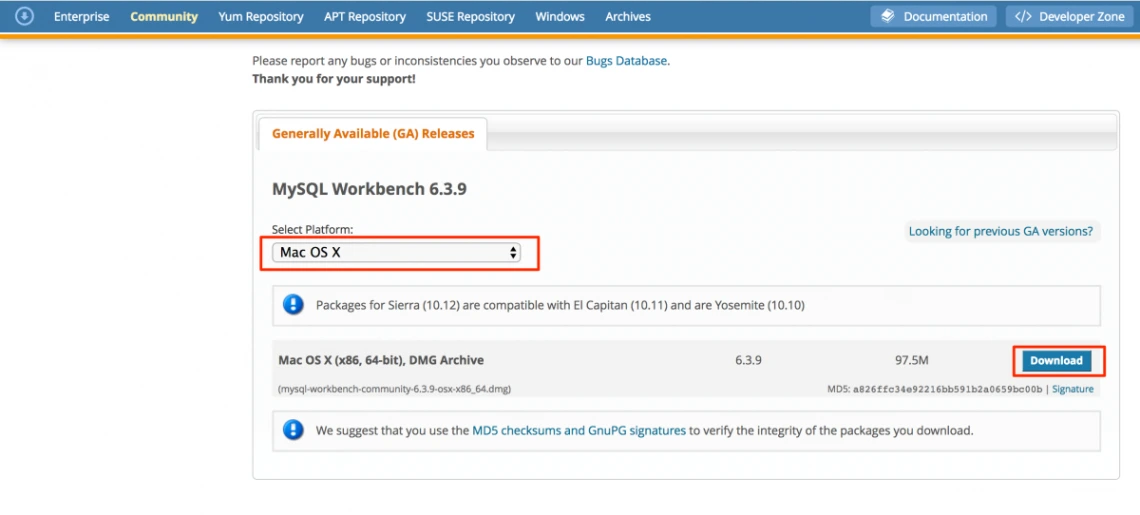Open the Windows downloads menu item
The height and width of the screenshot is (515, 1140).
(x=560, y=16)
